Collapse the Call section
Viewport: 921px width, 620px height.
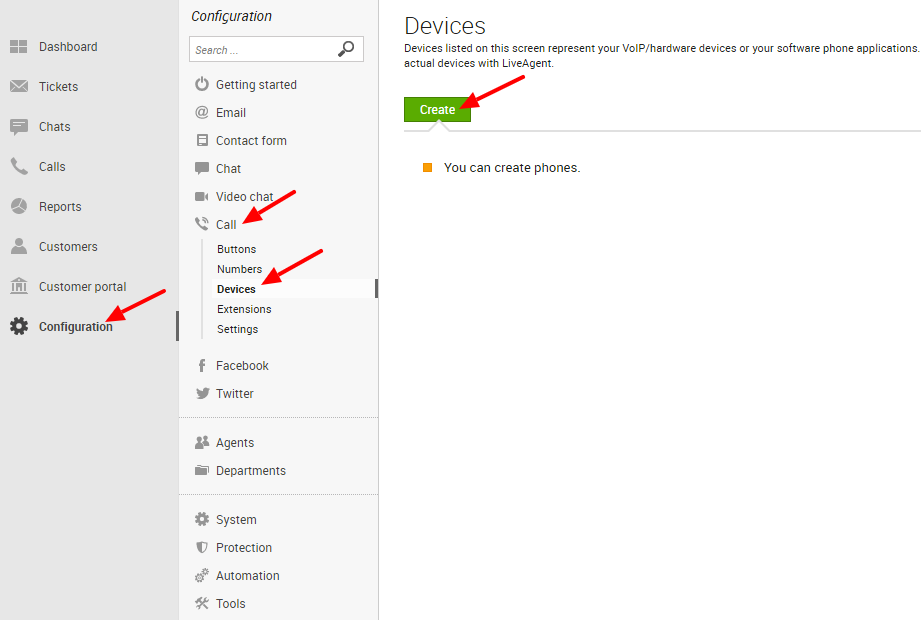point(226,224)
